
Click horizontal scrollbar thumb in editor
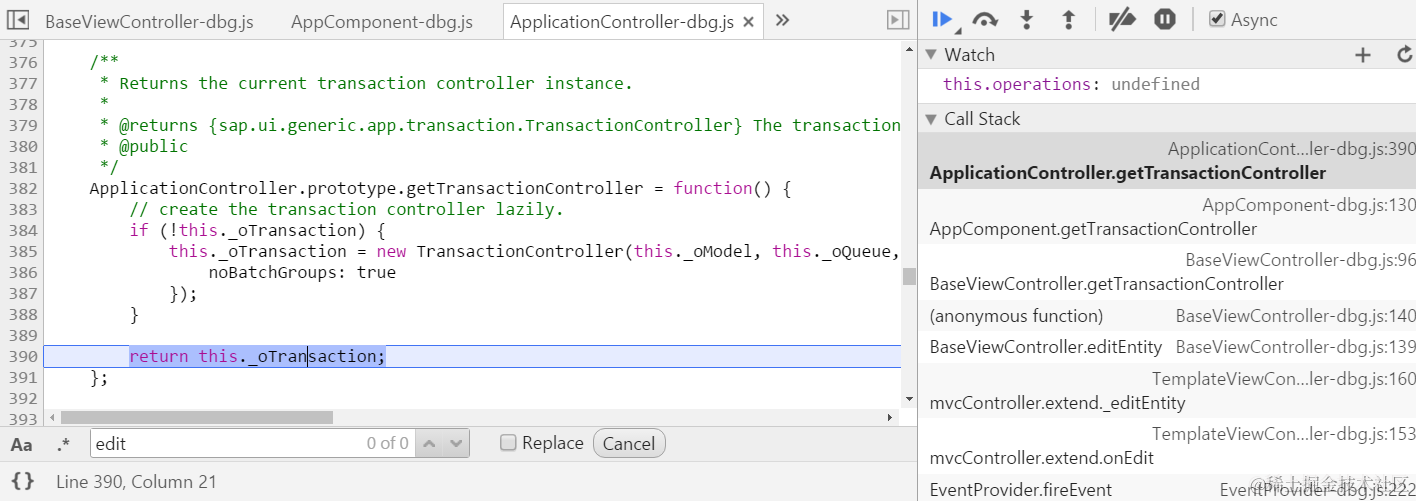pos(197,417)
